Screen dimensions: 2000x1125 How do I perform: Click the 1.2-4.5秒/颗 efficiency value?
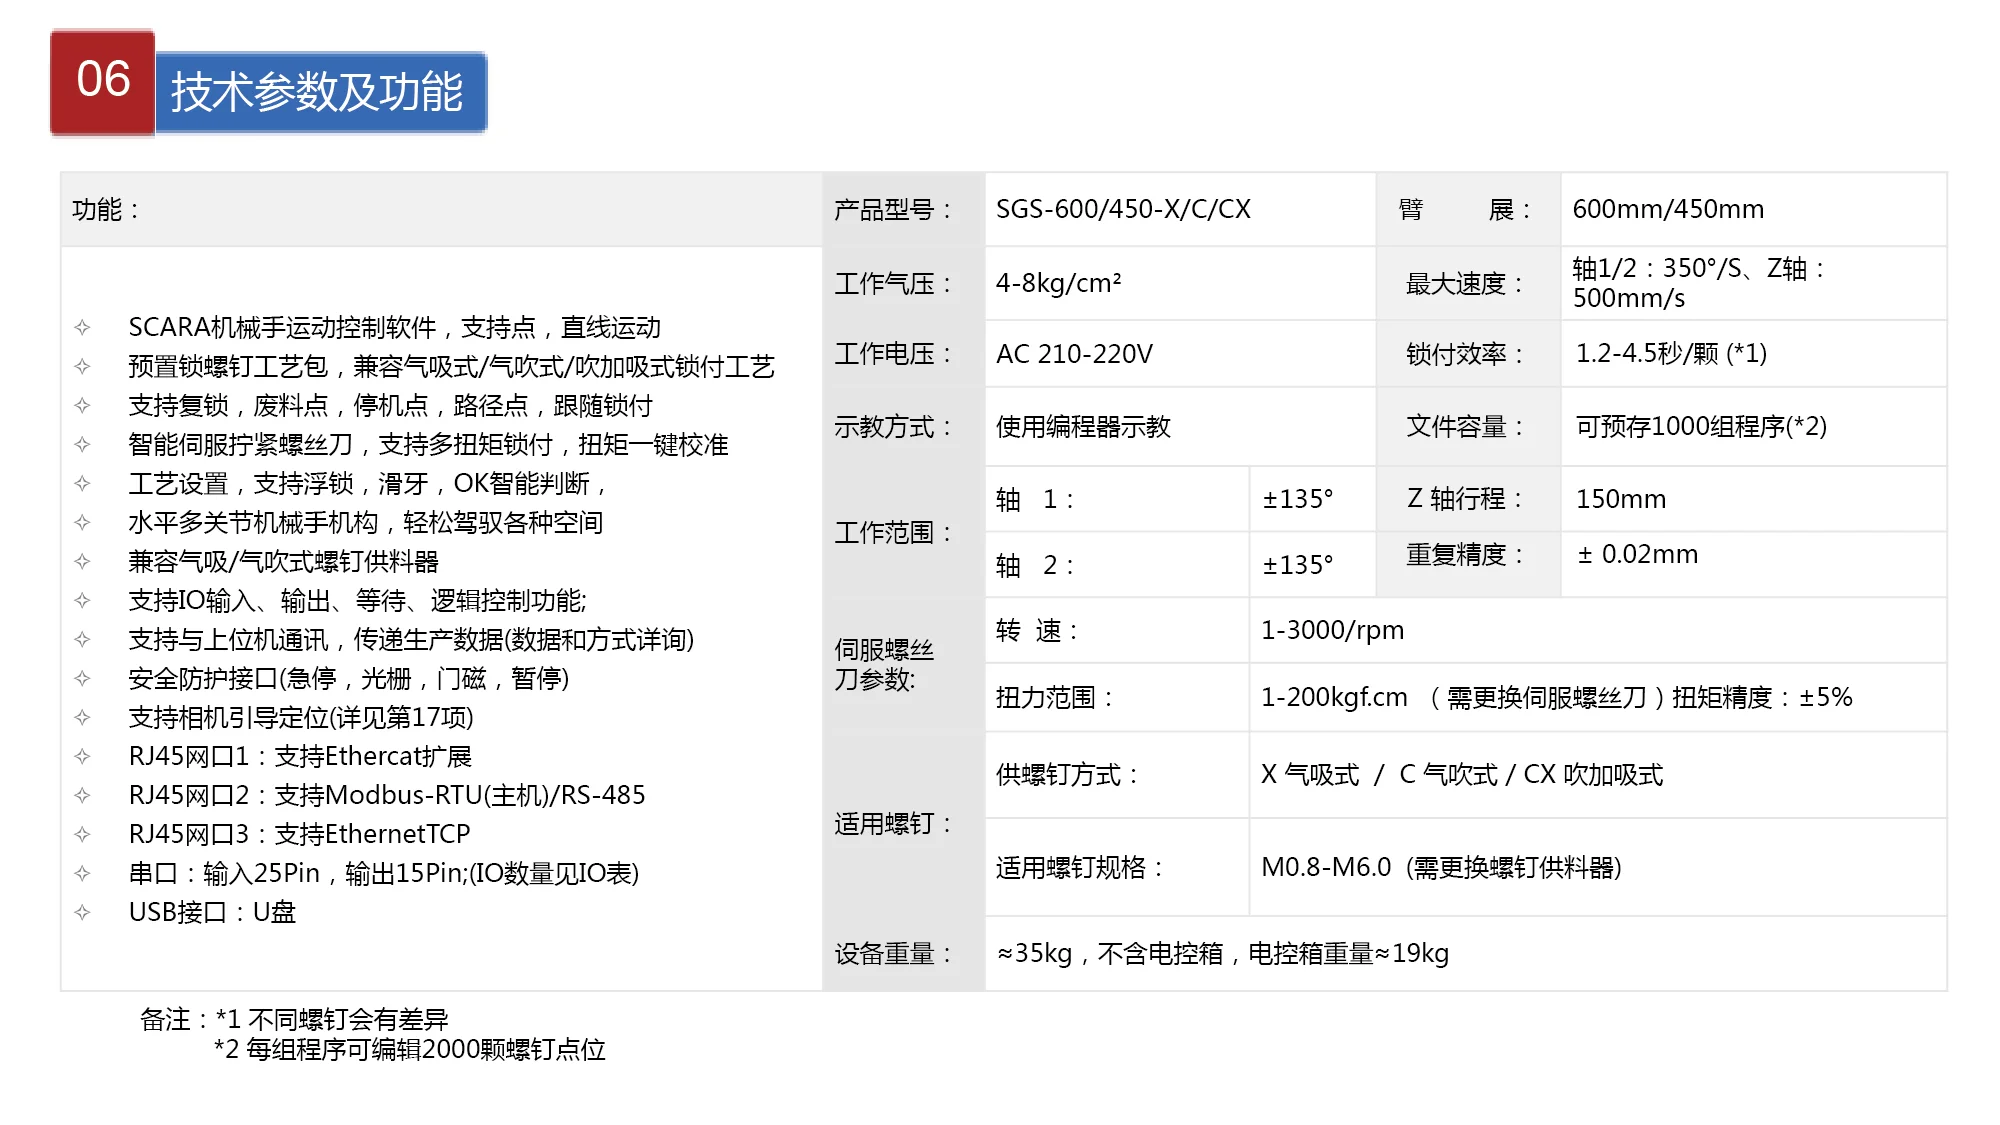tap(1671, 354)
